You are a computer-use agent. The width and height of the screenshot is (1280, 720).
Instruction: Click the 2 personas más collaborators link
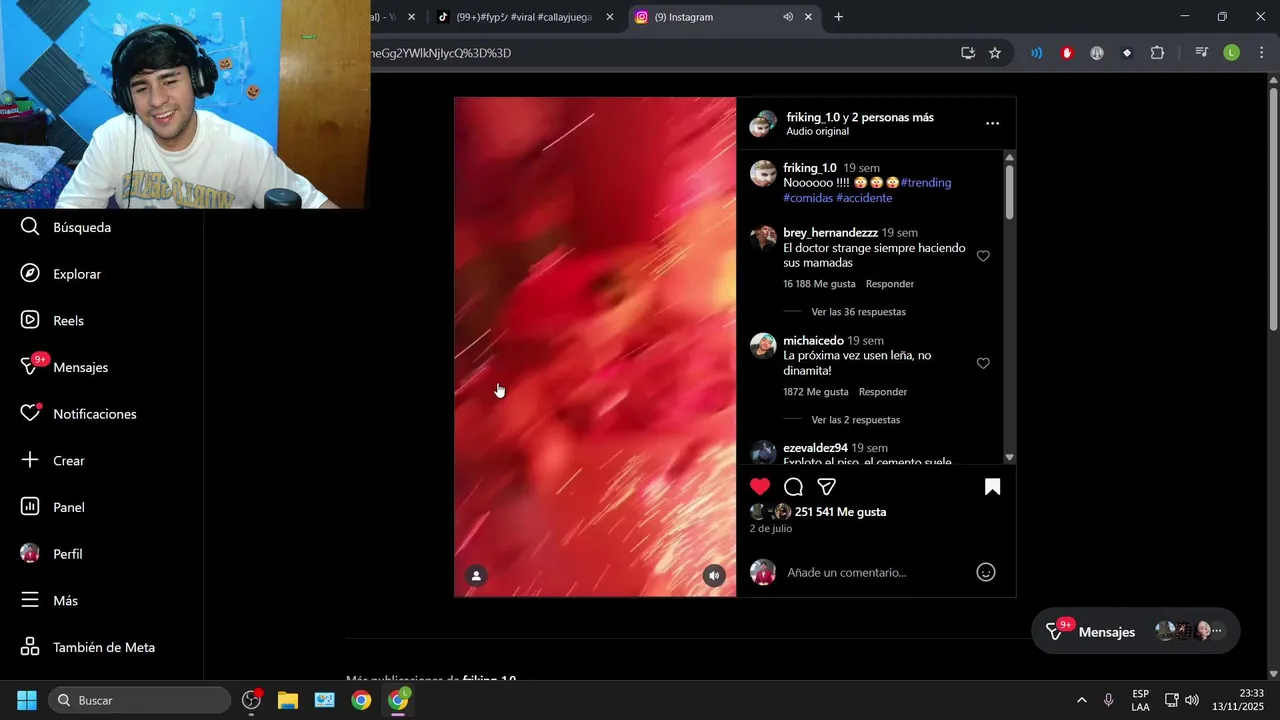click(x=893, y=117)
